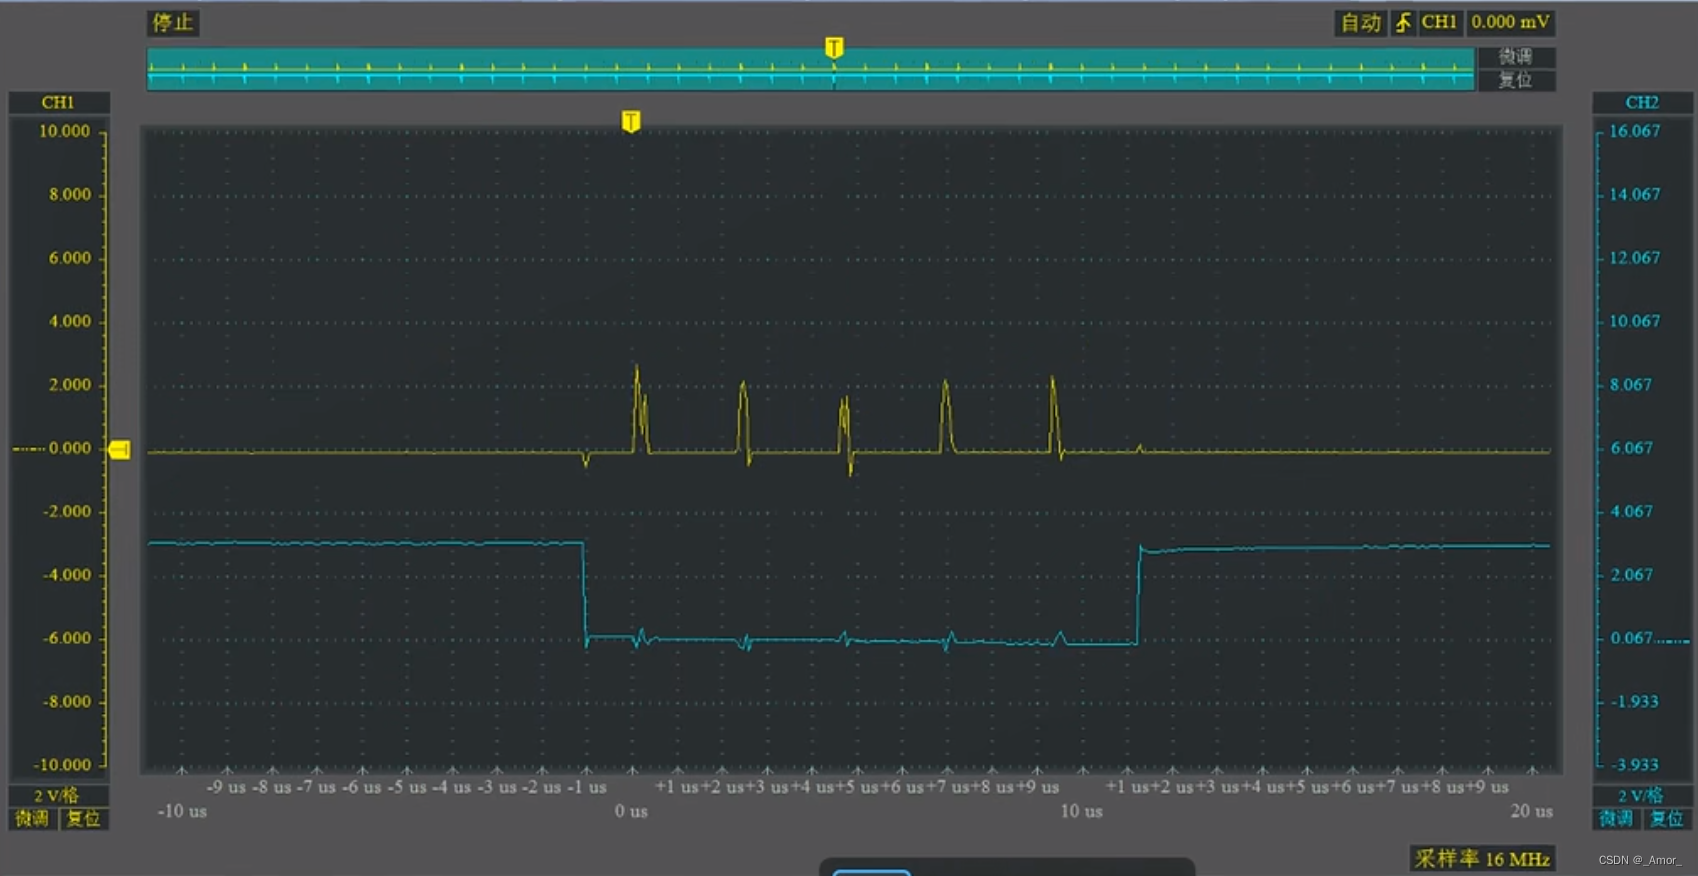The width and height of the screenshot is (1698, 876).
Task: Click the 10 us time axis label
Action: [1081, 811]
